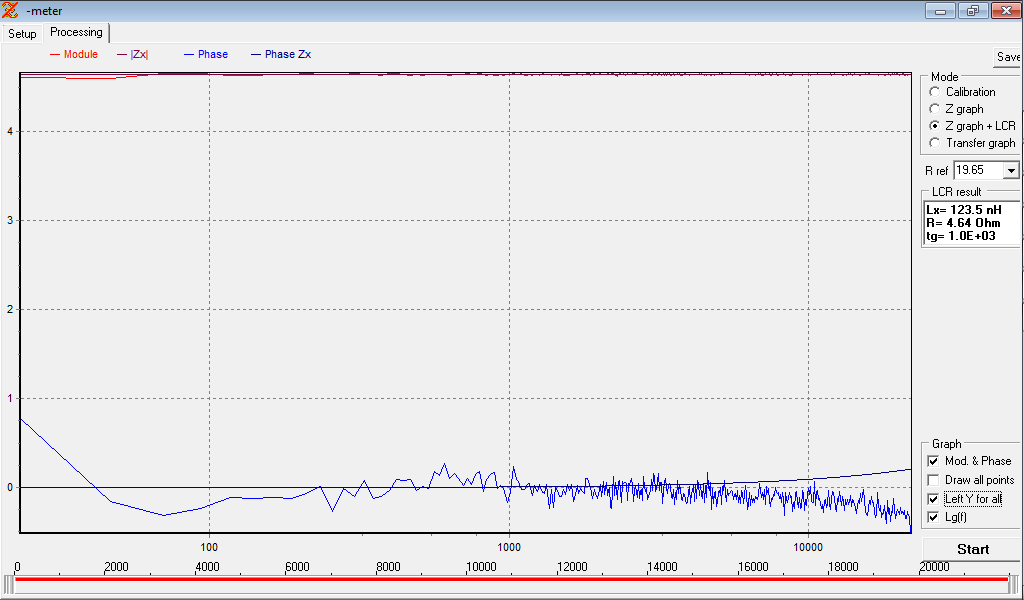The image size is (1024, 600).
Task: Select Calibration mode radio button
Action: [935, 92]
